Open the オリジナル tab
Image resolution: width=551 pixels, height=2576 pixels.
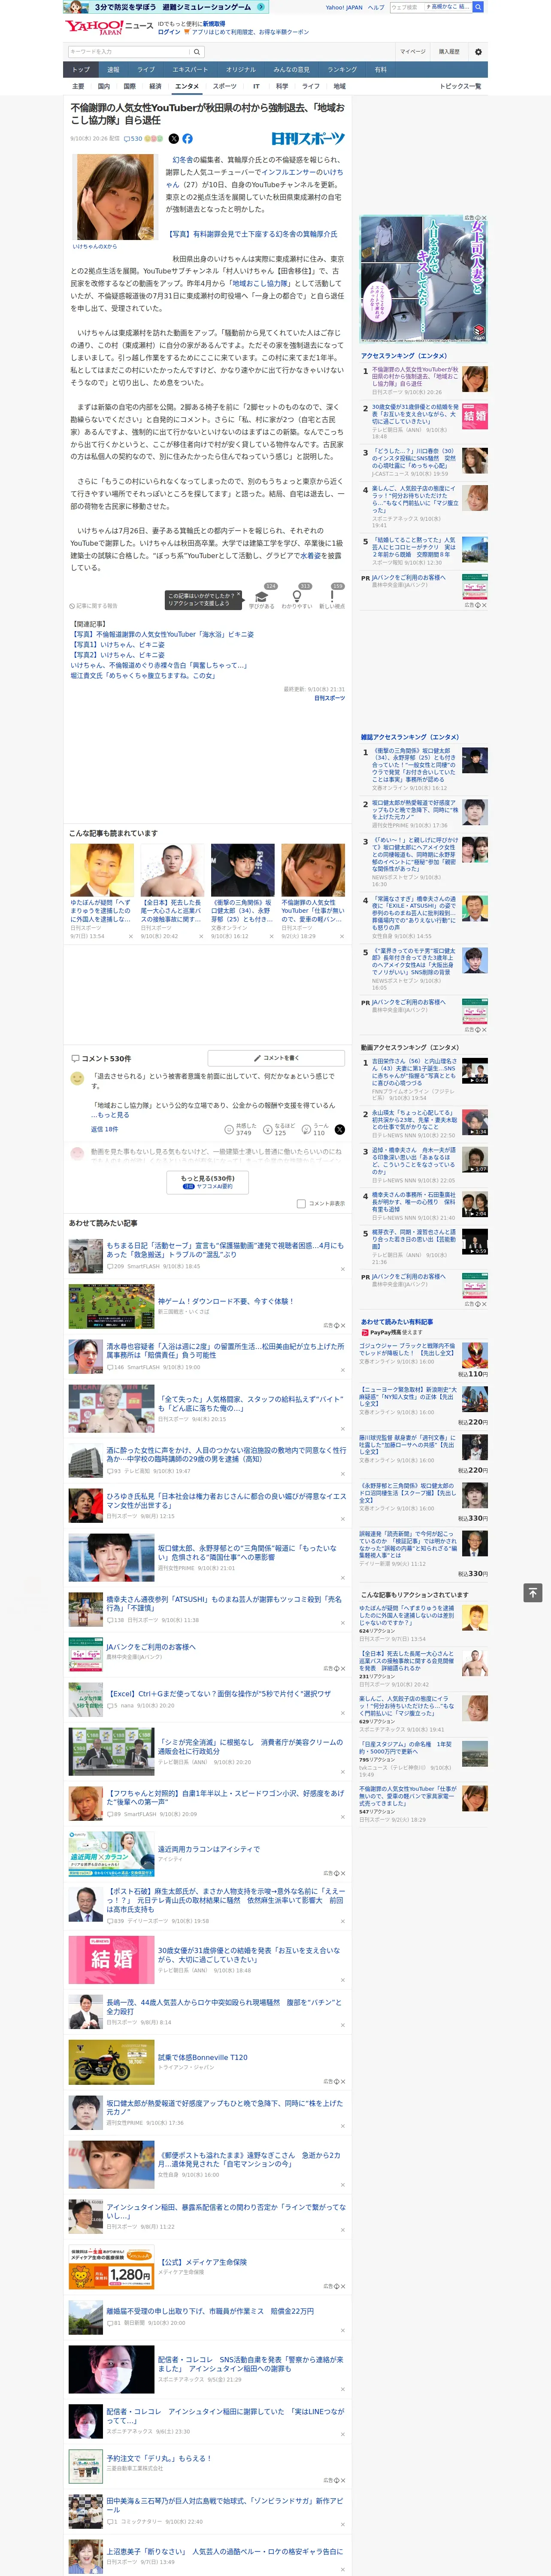point(241,70)
